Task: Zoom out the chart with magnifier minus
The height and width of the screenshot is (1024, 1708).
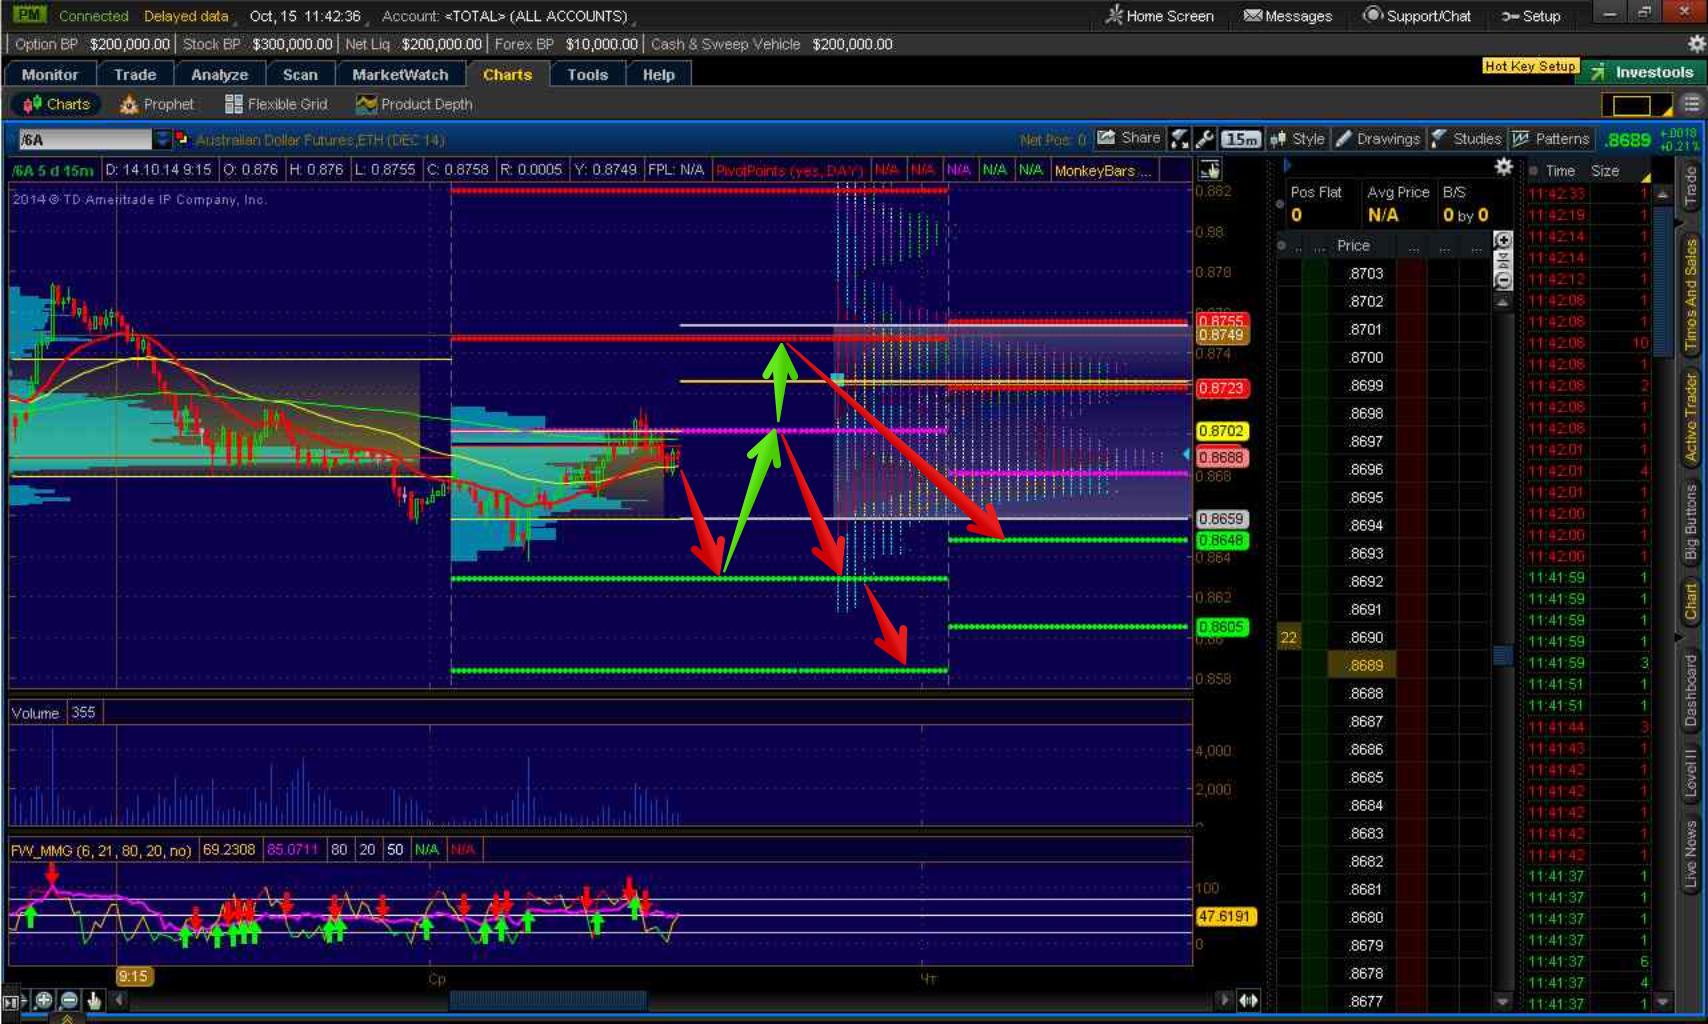Action: [69, 1000]
